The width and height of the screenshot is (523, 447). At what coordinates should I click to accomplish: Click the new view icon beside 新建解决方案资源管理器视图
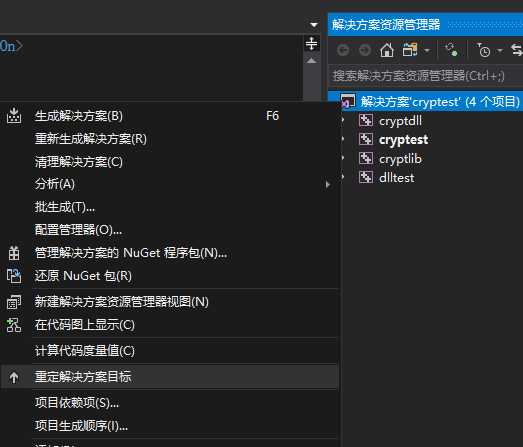pyautogui.click(x=14, y=302)
